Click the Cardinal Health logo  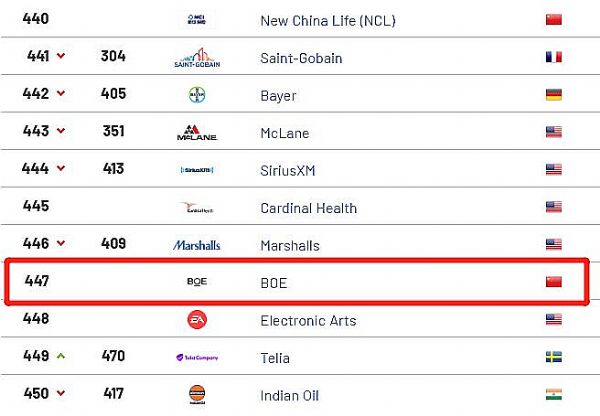(x=197, y=208)
